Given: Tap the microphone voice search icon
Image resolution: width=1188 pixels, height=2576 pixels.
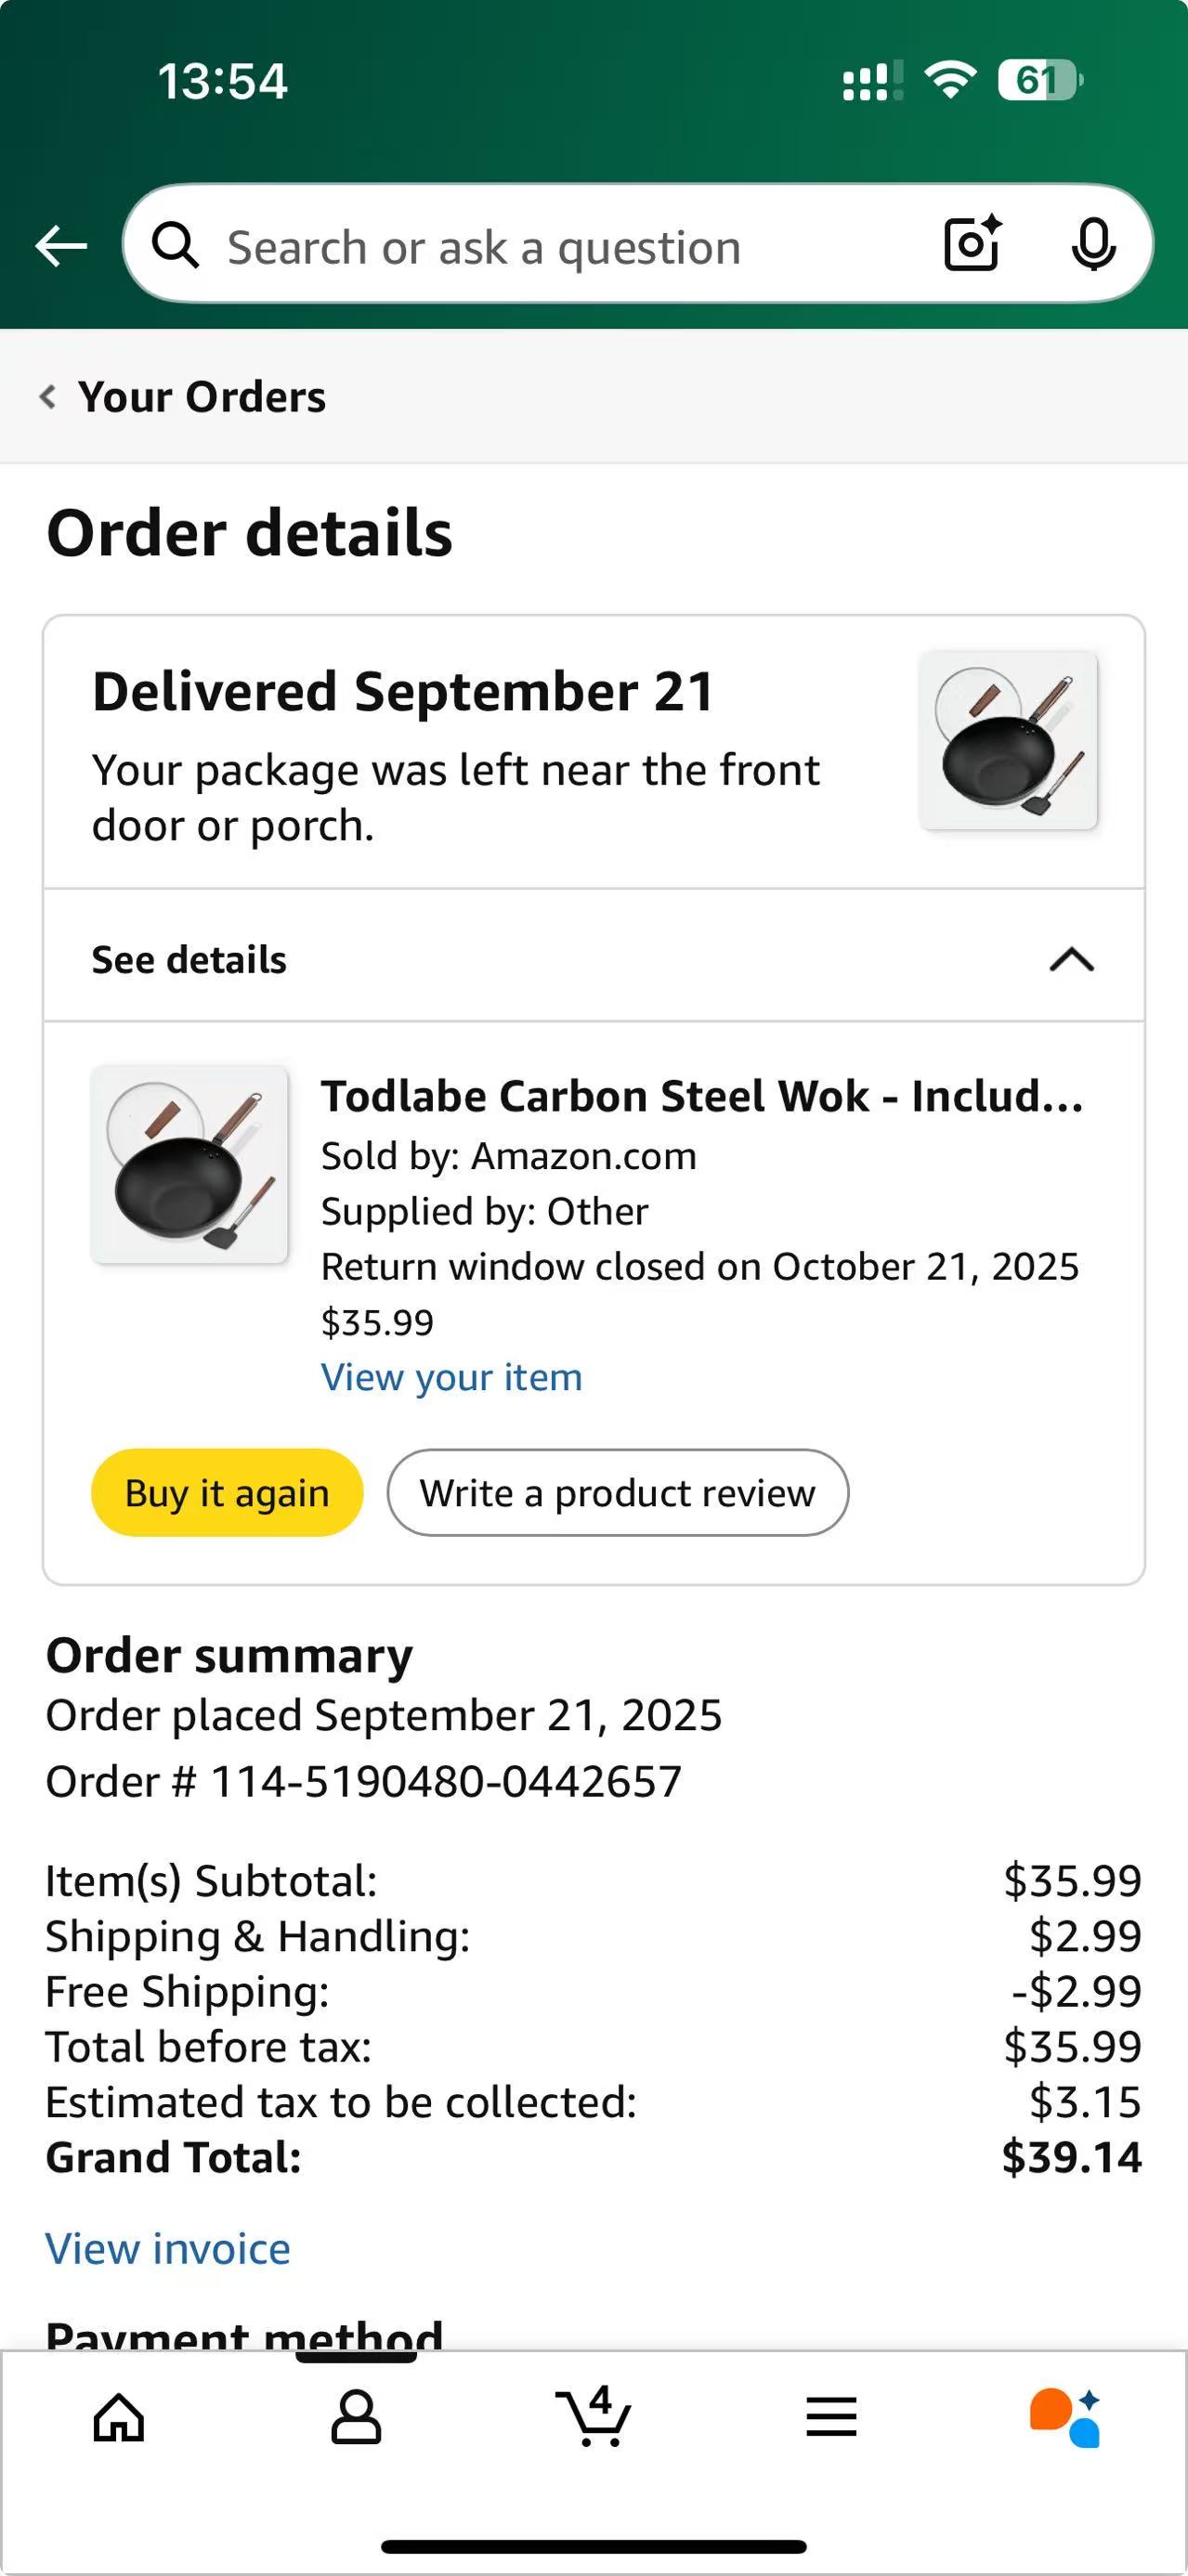Looking at the screenshot, I should [x=1093, y=244].
